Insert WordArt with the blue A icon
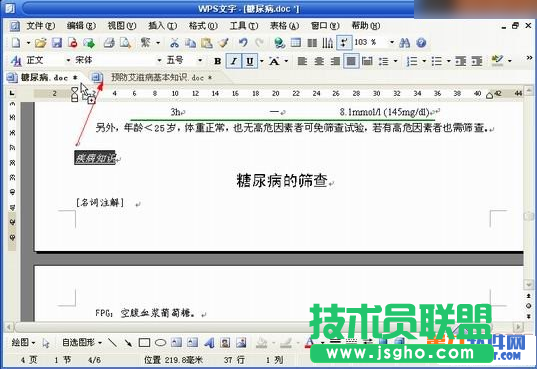 pyautogui.click(x=209, y=342)
